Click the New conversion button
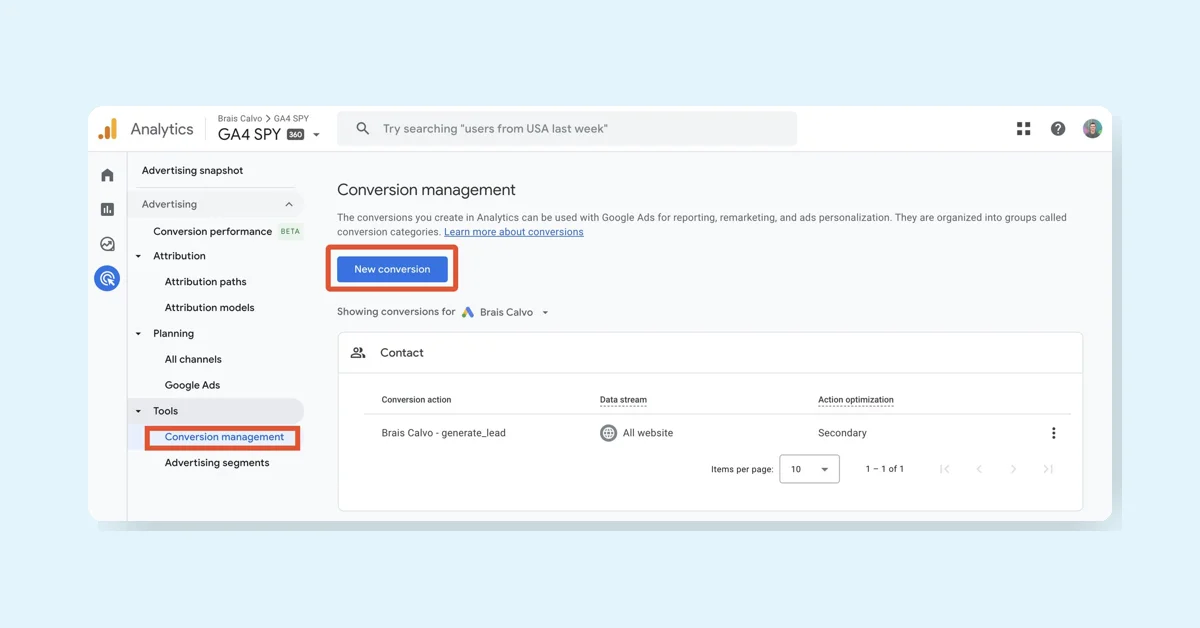The image size is (1200, 628). click(392, 269)
